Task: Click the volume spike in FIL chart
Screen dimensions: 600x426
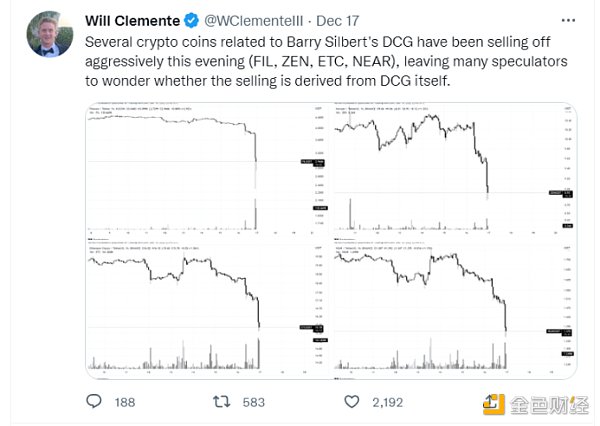Action: click(255, 214)
